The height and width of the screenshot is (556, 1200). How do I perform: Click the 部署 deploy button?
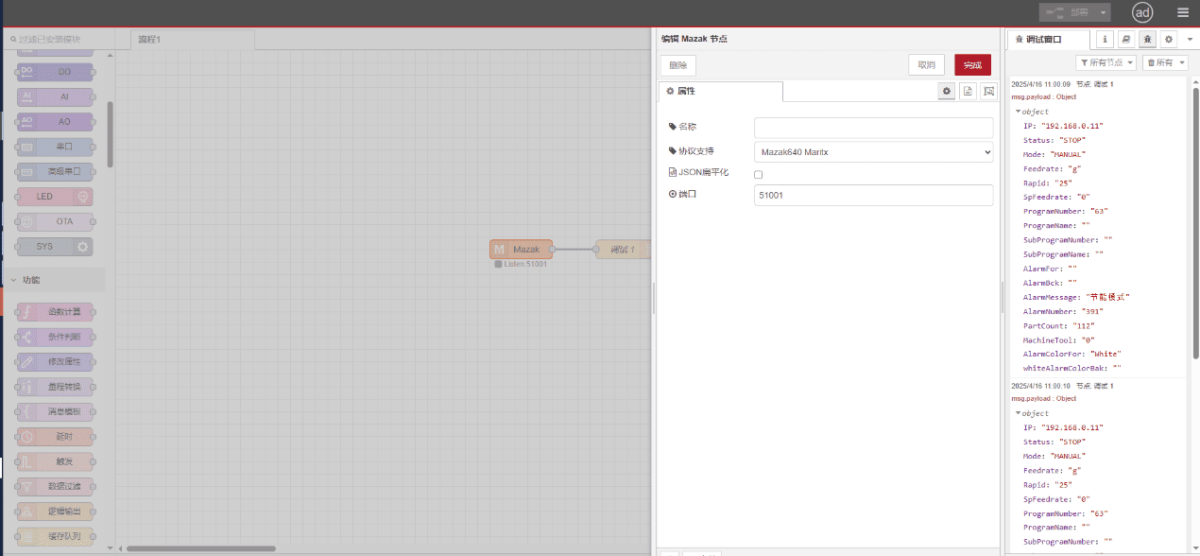pyautogui.click(x=1067, y=12)
